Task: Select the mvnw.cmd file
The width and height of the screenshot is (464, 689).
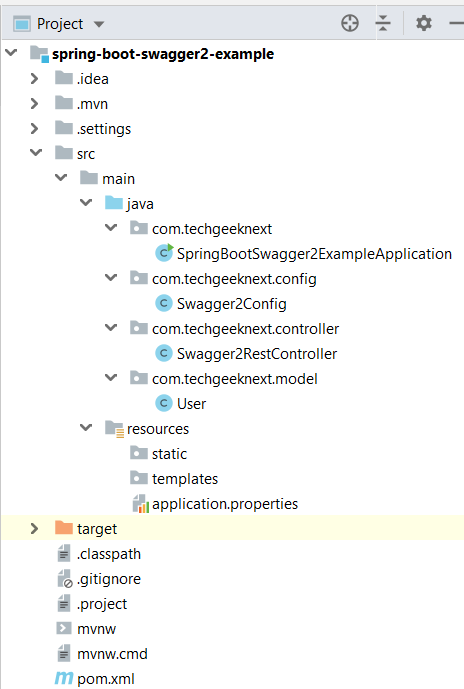Action: [x=112, y=654]
